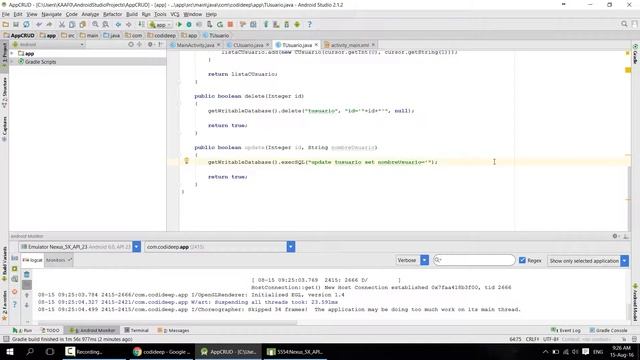Open the TODO tool window

[50, 330]
